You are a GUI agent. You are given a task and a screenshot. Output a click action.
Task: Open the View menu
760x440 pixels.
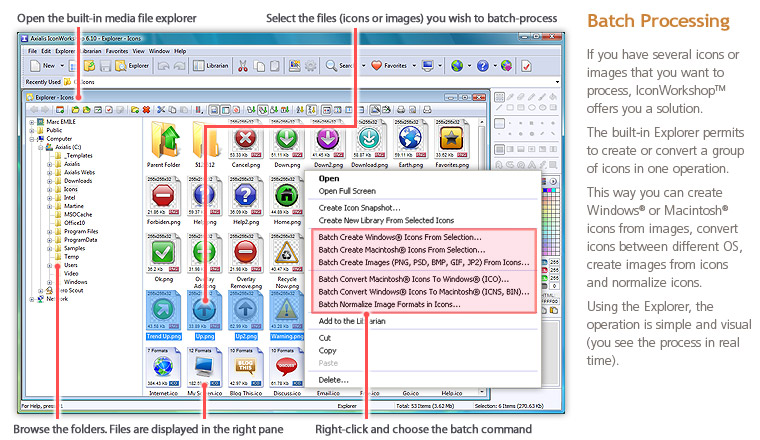(139, 51)
